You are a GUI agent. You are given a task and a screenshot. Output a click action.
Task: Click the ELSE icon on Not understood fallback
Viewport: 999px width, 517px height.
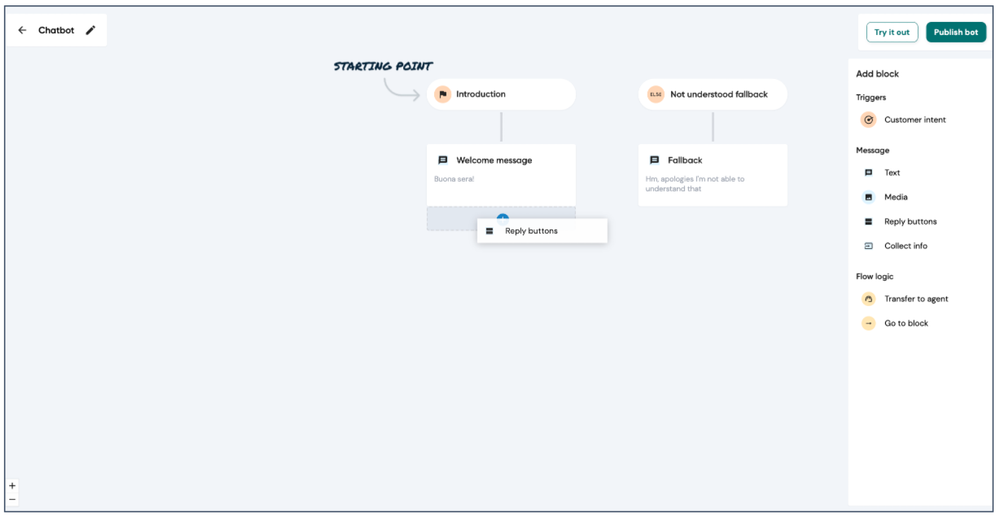point(656,94)
